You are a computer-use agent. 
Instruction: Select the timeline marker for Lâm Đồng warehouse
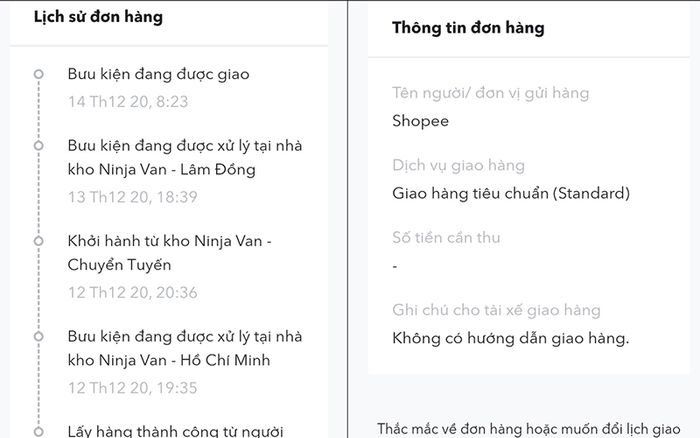(39, 146)
